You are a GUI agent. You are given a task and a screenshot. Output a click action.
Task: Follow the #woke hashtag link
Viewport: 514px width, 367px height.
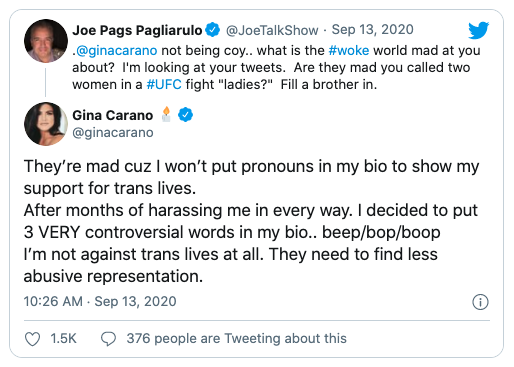(349, 50)
